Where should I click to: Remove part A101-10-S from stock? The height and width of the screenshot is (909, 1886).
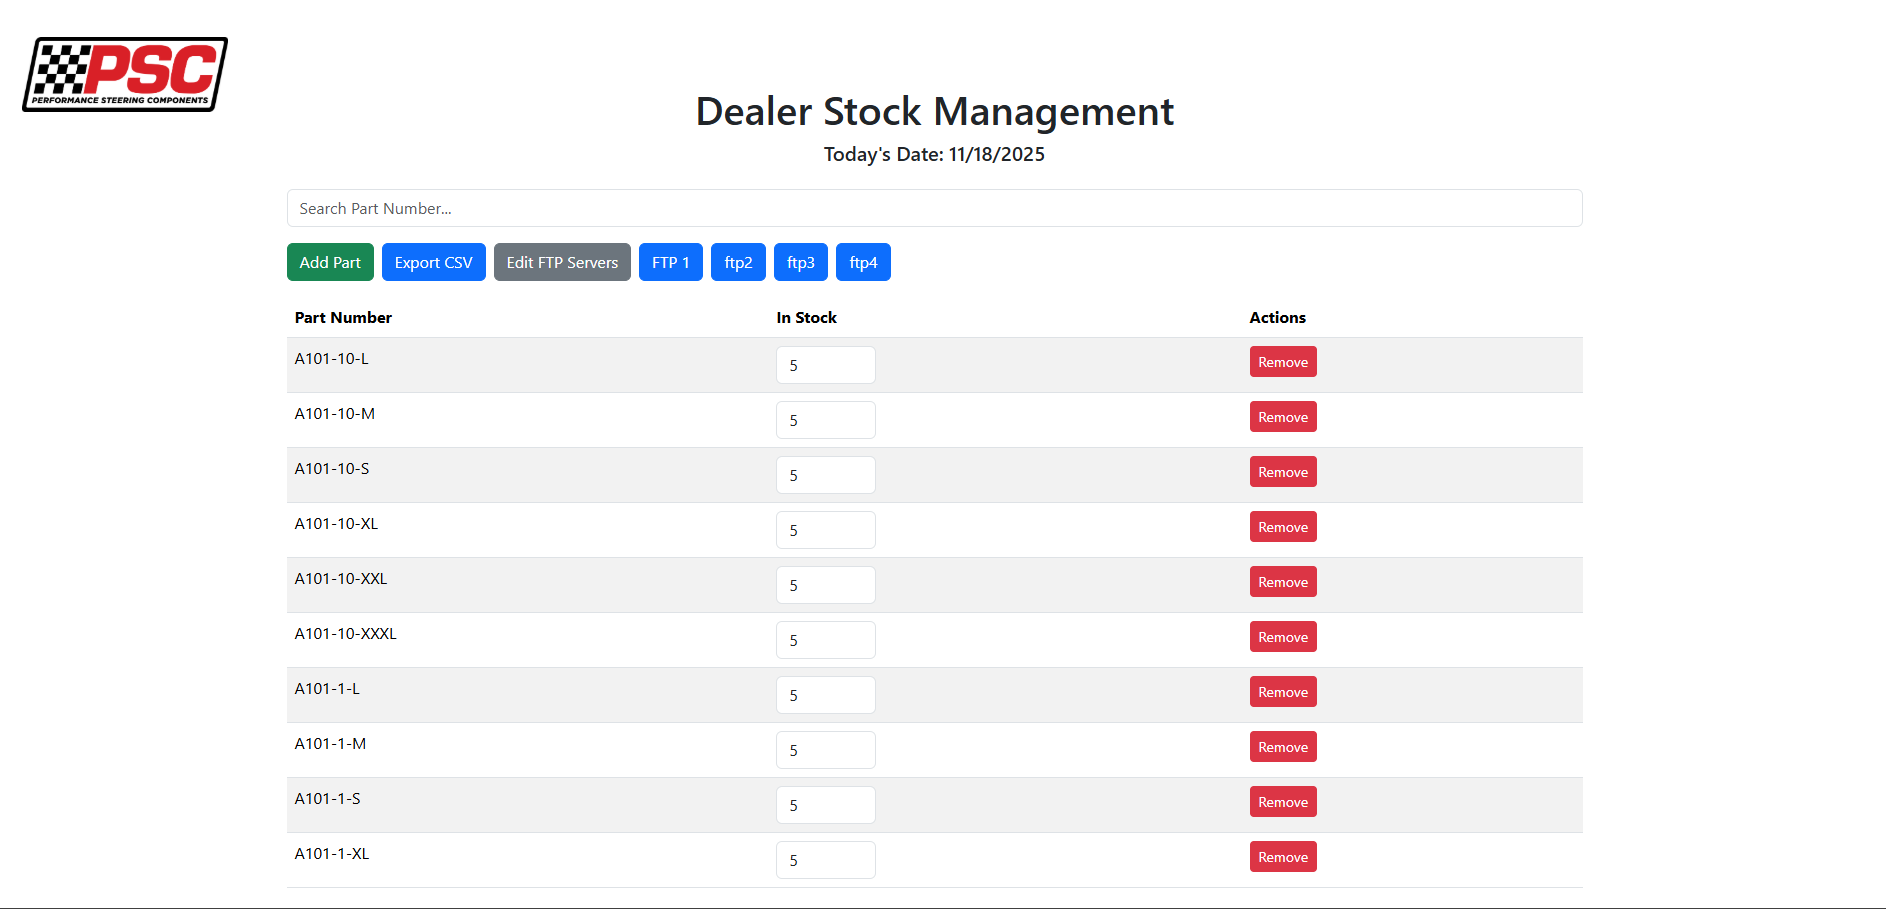tap(1282, 471)
